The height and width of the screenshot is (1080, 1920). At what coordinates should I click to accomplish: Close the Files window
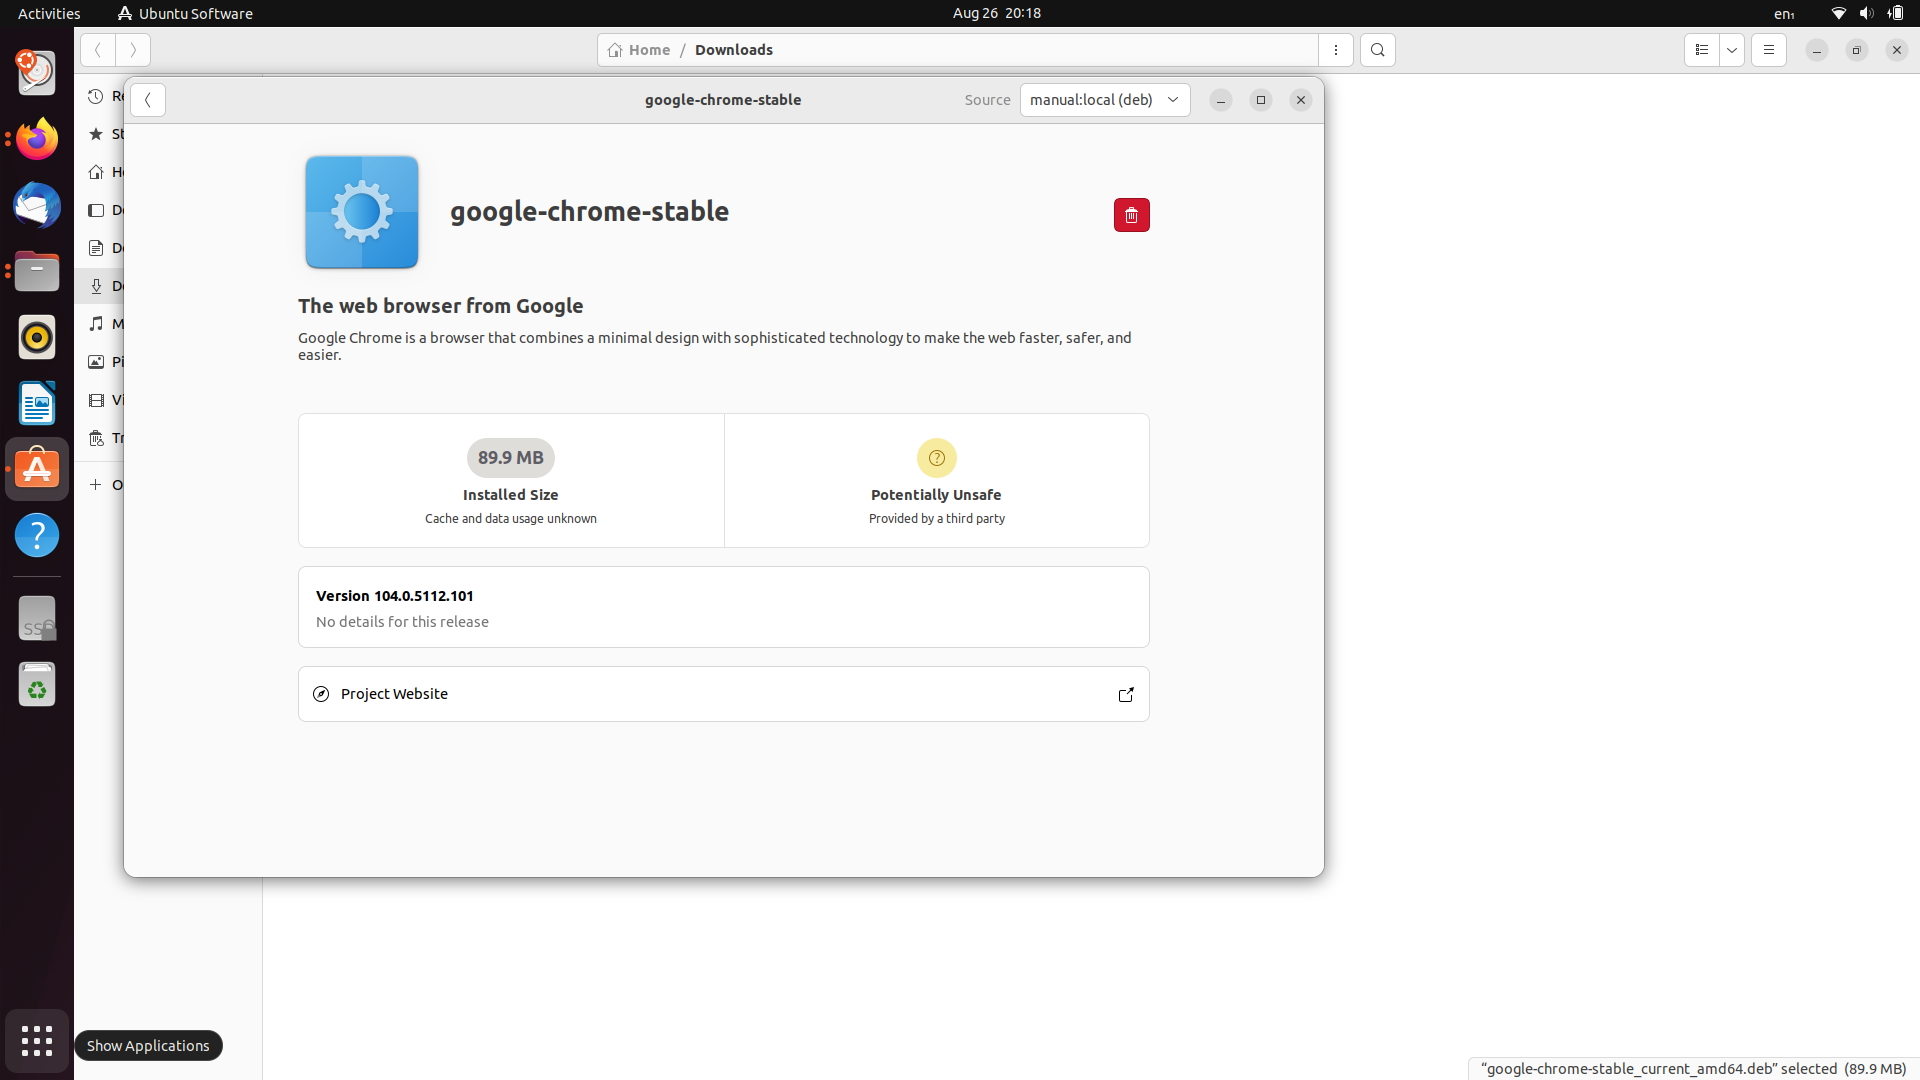coord(1896,50)
